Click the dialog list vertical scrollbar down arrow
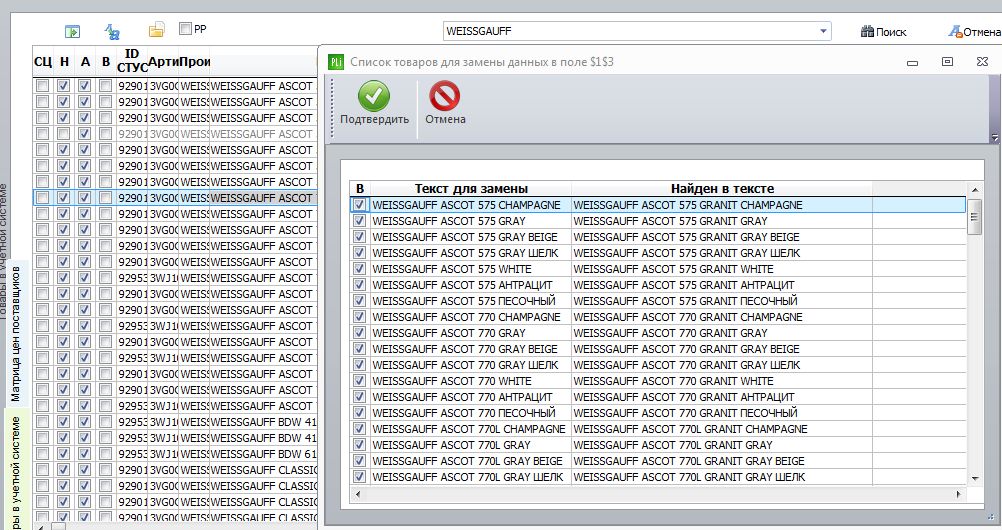The image size is (1002, 530). (975, 478)
